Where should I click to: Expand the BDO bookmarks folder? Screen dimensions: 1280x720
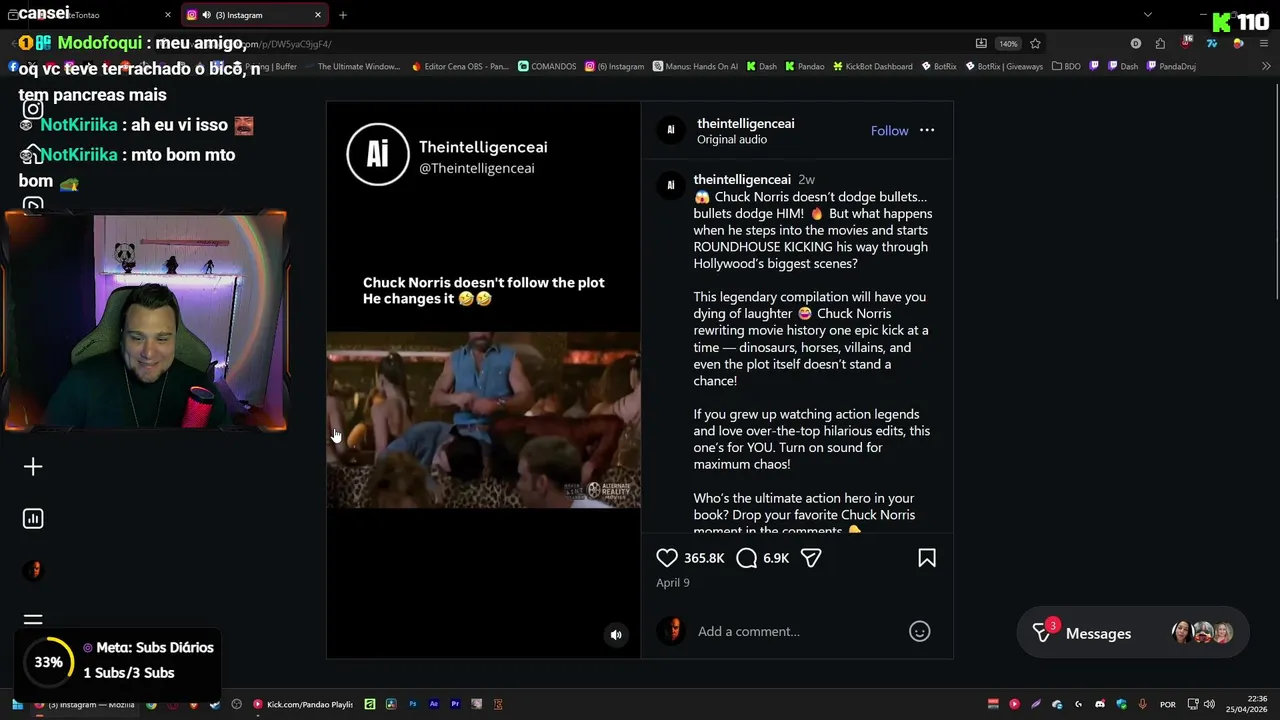[x=1066, y=66]
